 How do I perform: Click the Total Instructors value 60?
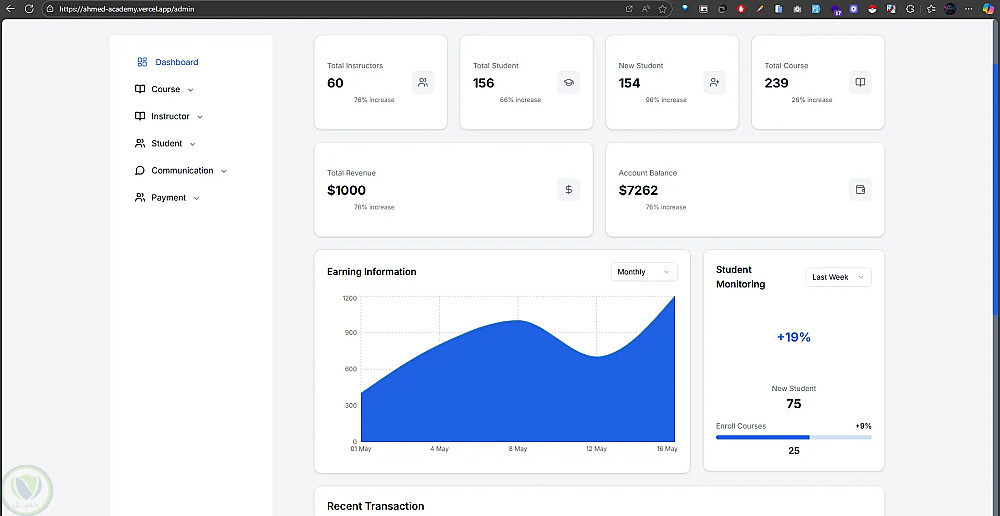click(335, 83)
